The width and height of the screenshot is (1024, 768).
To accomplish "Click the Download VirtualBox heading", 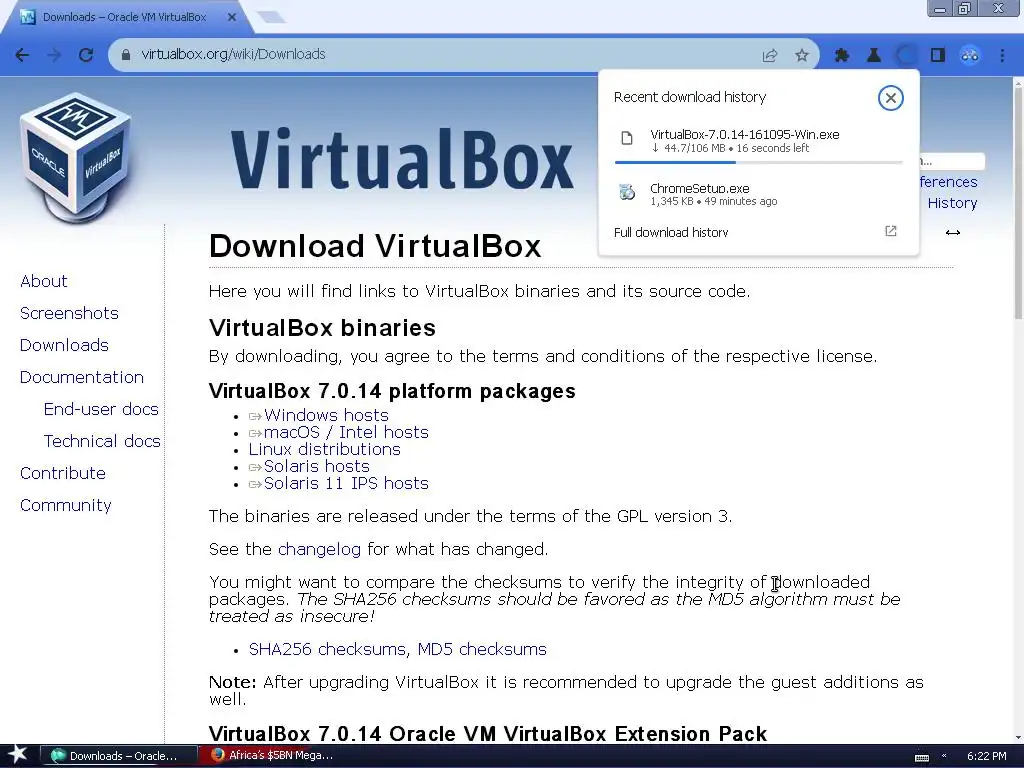I will pos(375,246).
